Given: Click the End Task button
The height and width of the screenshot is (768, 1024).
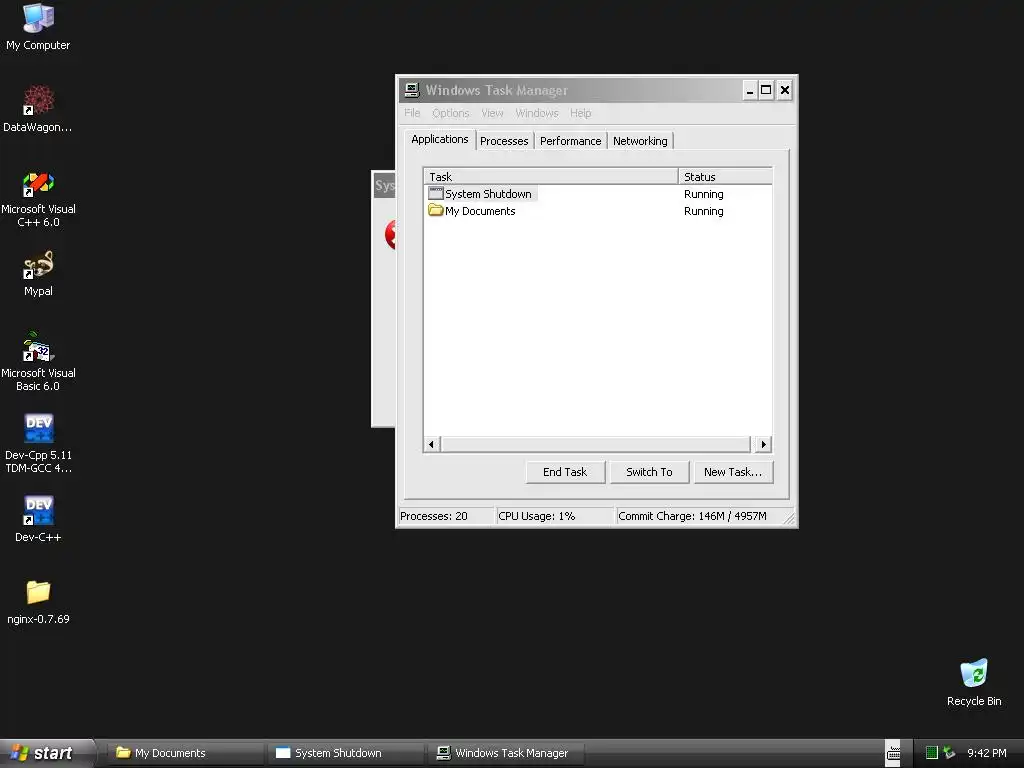Looking at the screenshot, I should point(565,472).
